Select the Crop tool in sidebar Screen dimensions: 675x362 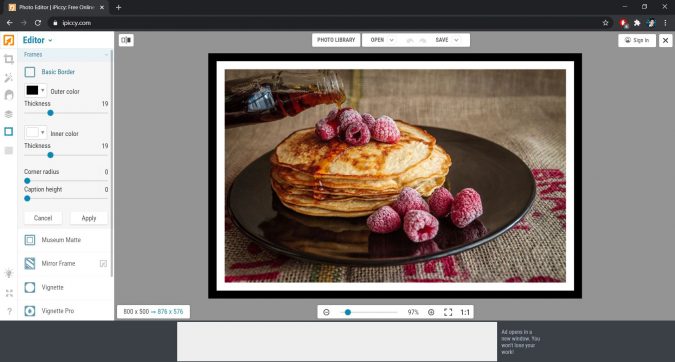9,59
